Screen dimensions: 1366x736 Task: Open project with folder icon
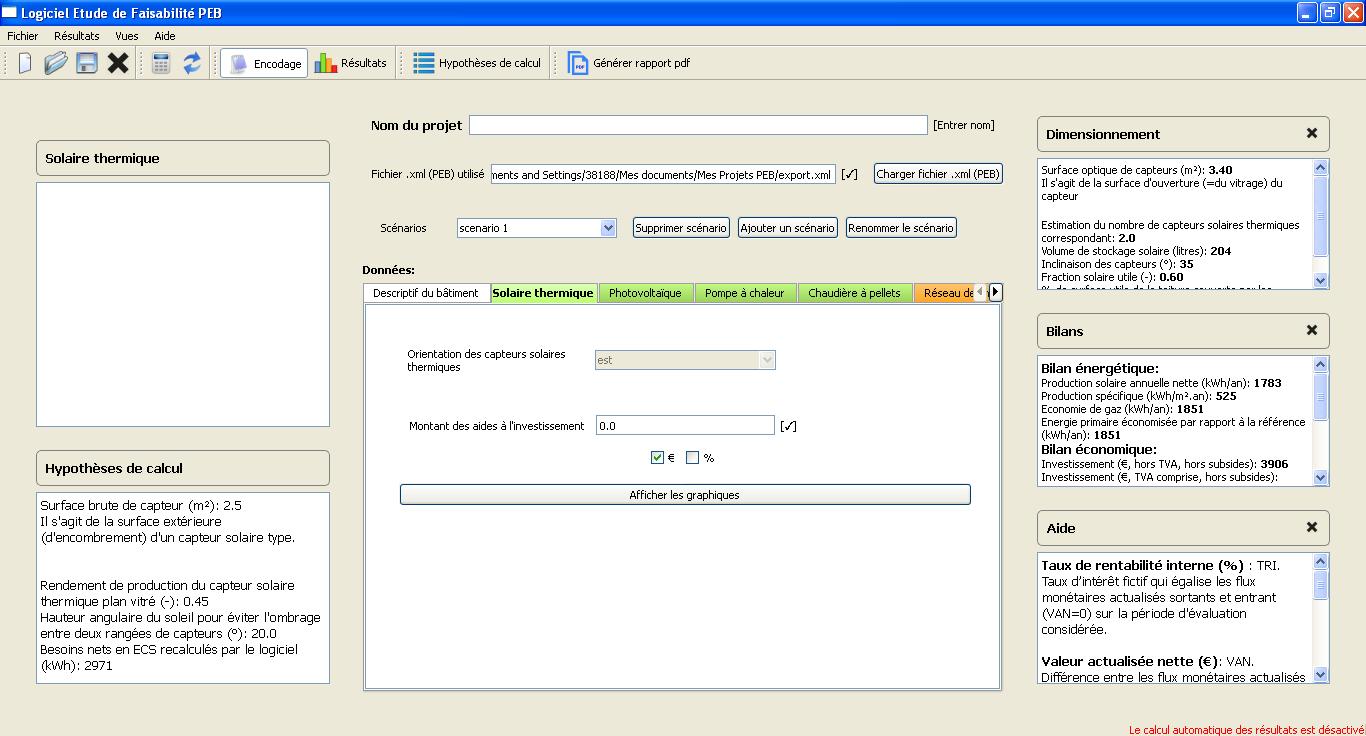[56, 63]
